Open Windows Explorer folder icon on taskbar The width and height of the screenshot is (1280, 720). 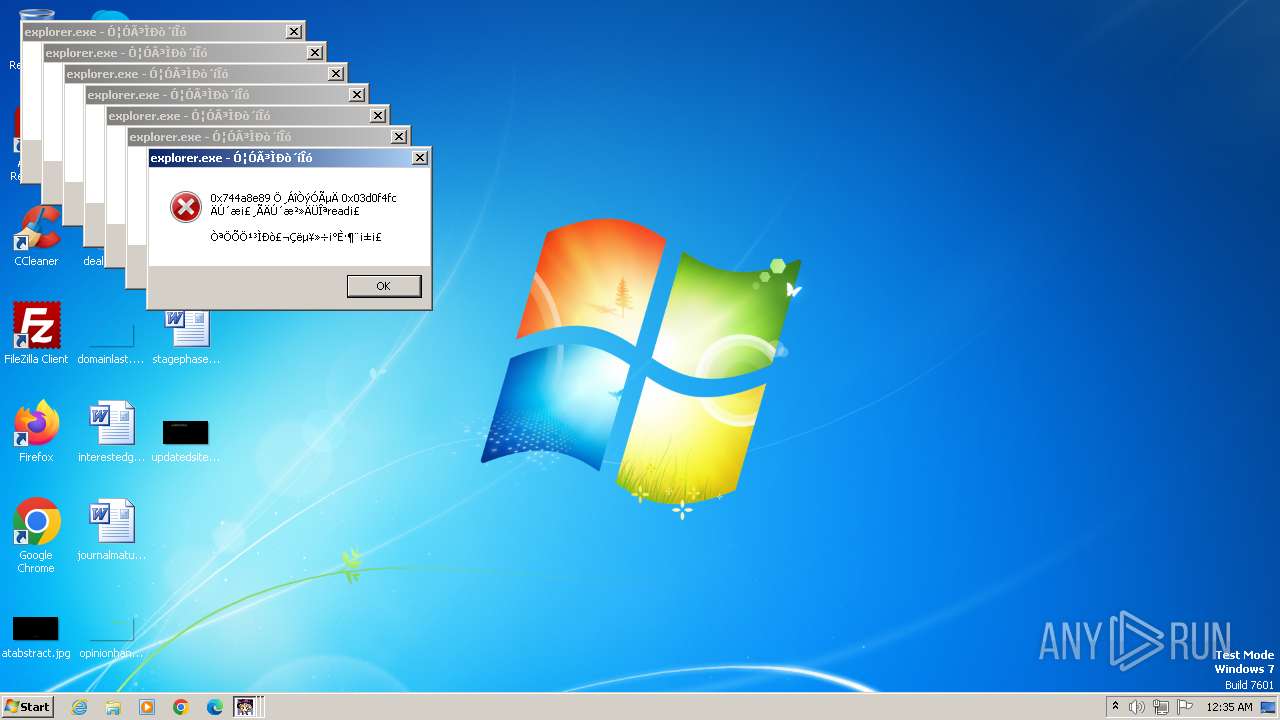(113, 707)
